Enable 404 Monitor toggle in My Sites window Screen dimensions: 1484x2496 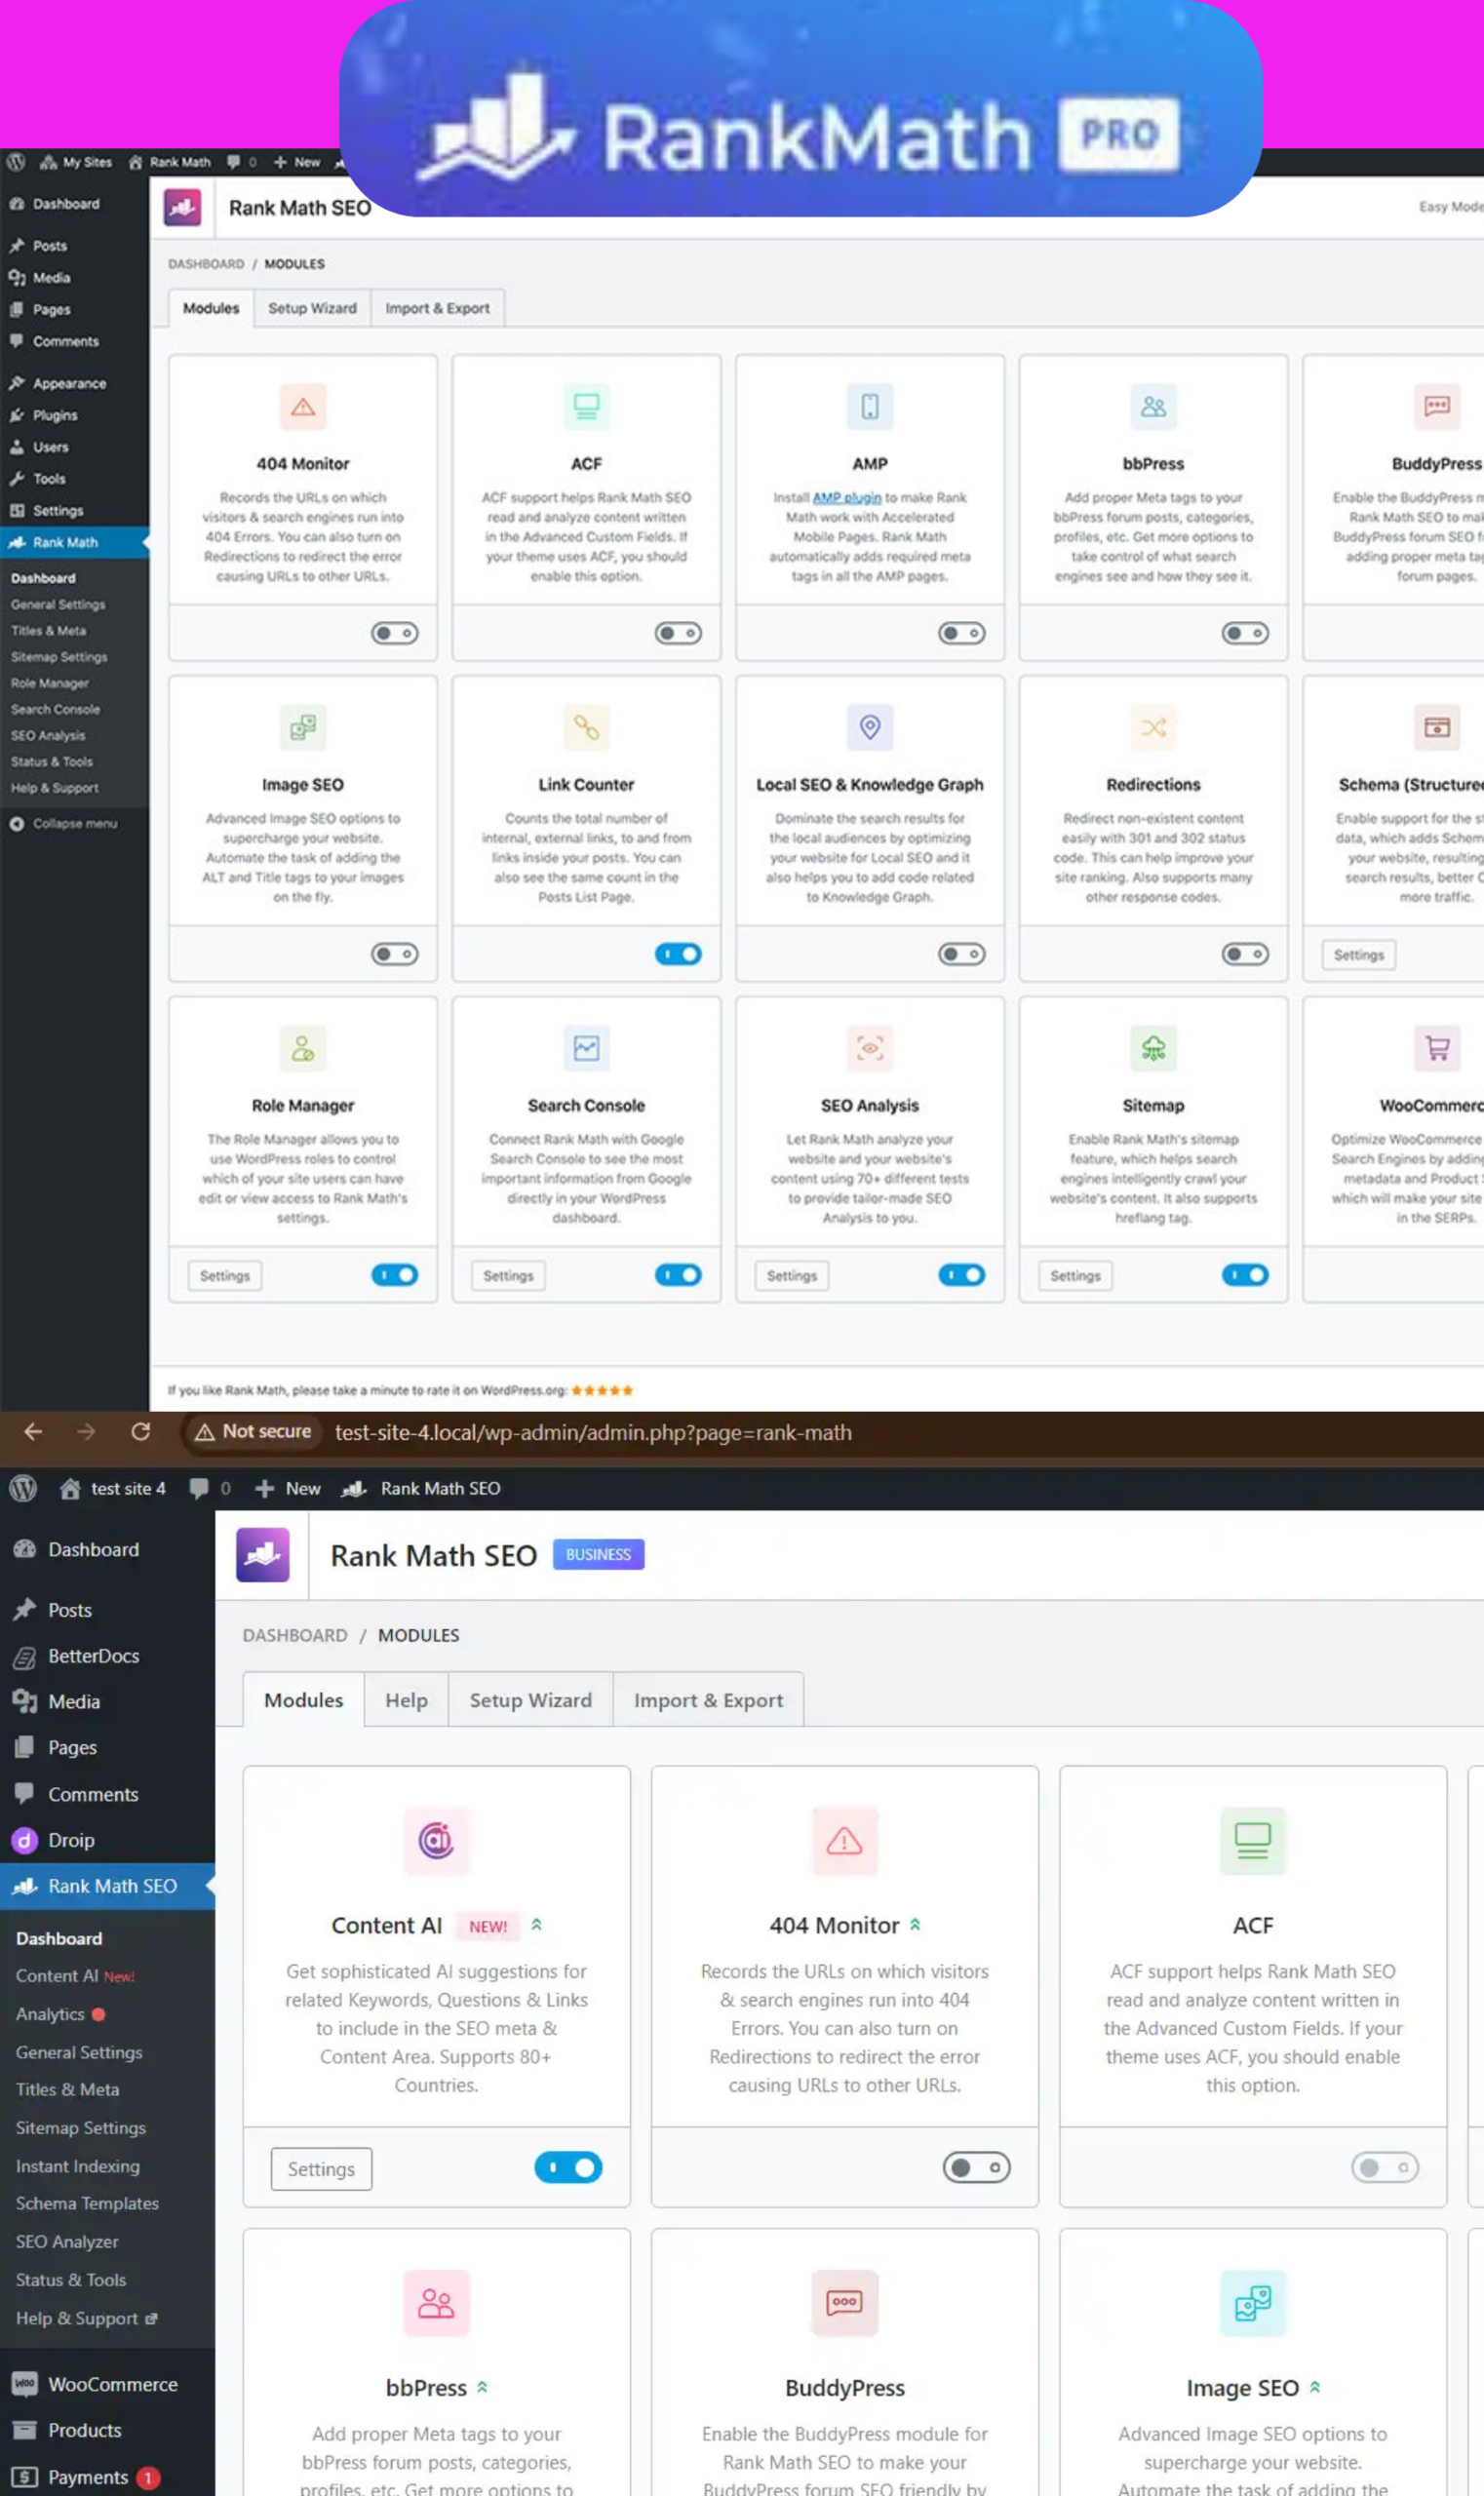[395, 633]
